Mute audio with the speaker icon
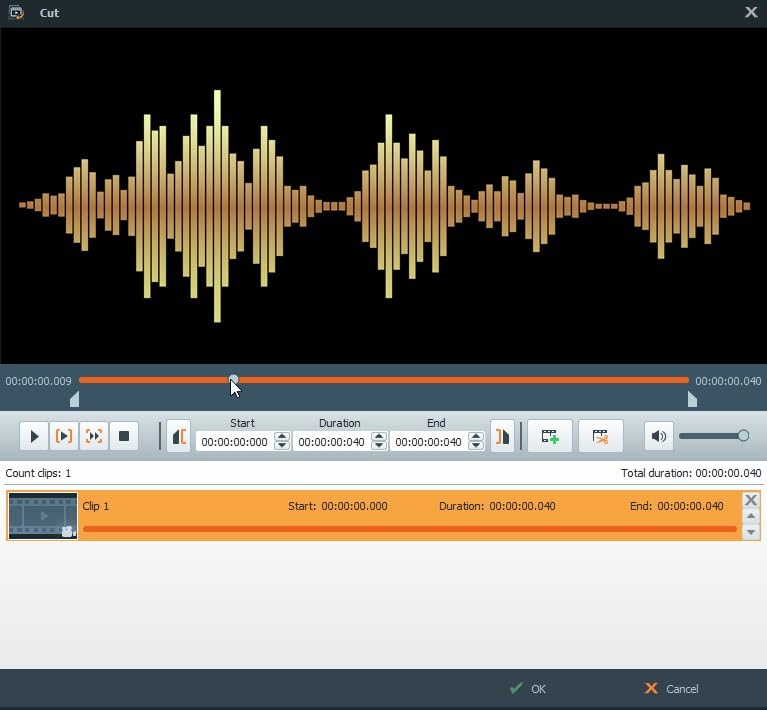 point(658,436)
